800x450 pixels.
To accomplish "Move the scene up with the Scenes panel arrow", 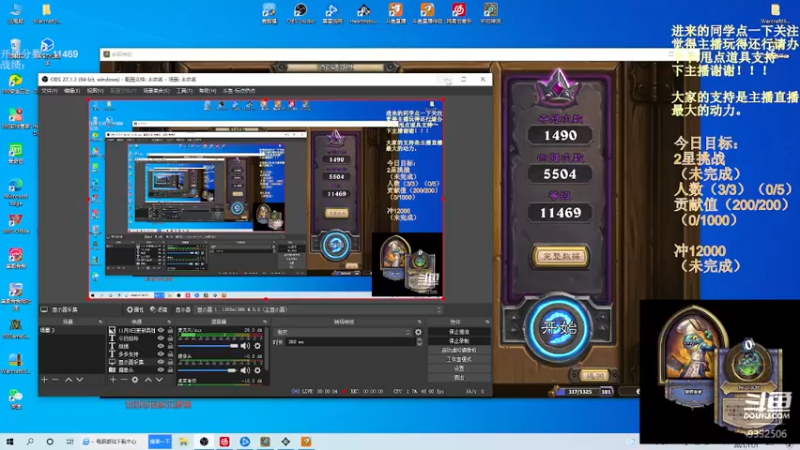I will point(68,380).
